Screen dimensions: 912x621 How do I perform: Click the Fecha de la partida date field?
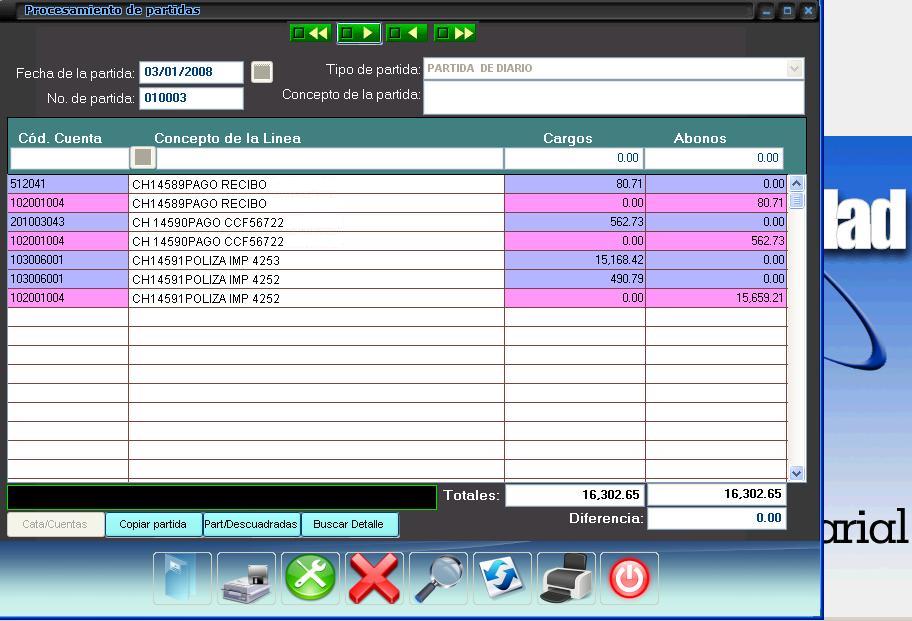191,72
